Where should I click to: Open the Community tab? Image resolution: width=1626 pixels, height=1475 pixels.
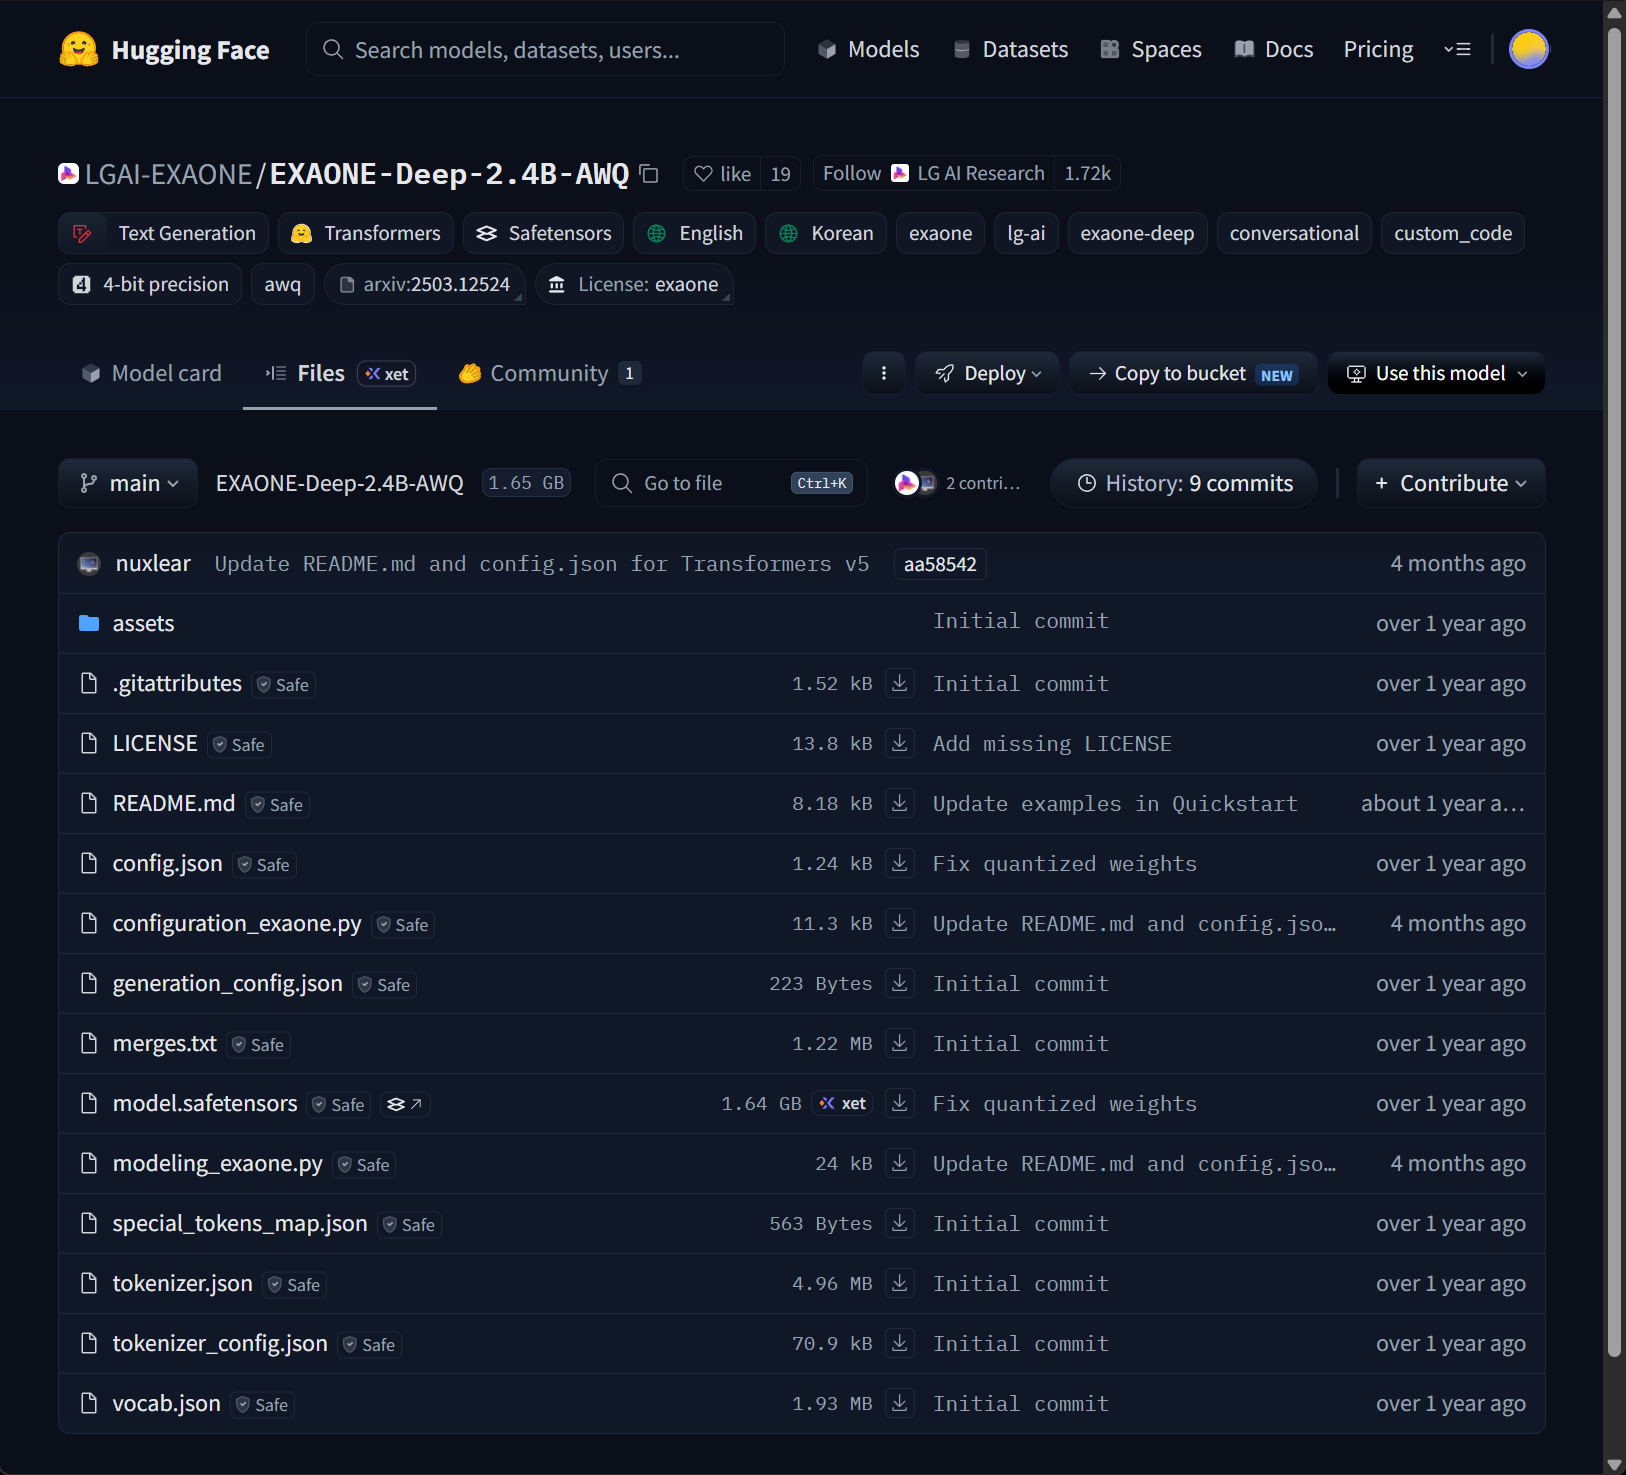(x=549, y=373)
